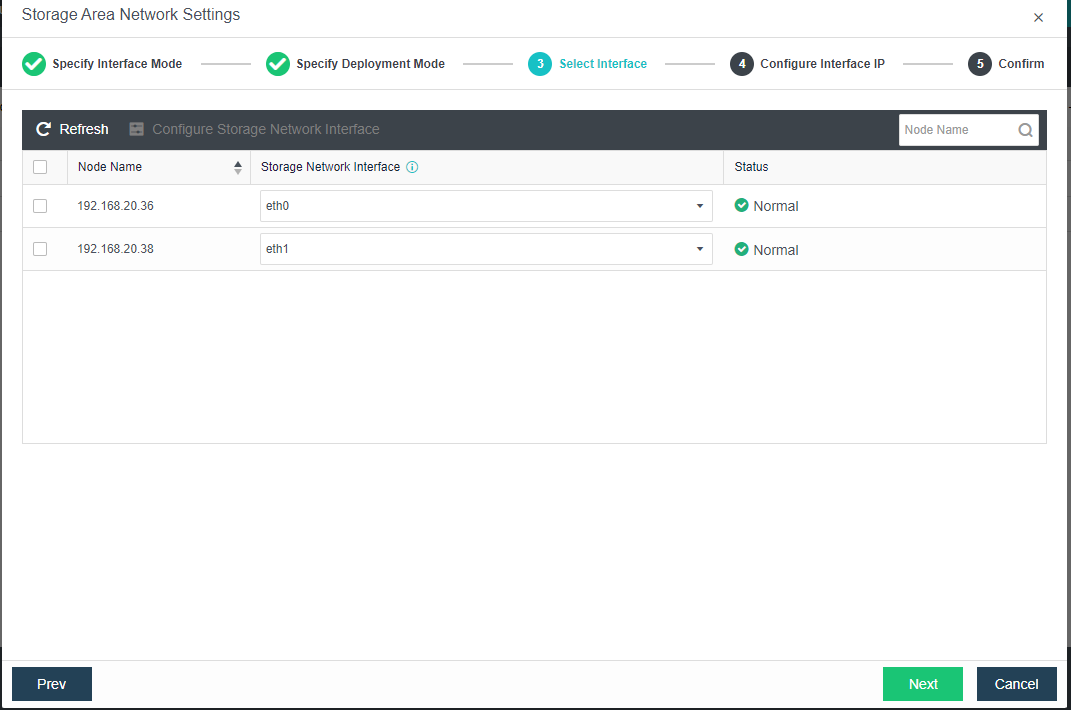Click the green status icon for 192.168.20.36
1071x710 pixels.
pos(741,205)
